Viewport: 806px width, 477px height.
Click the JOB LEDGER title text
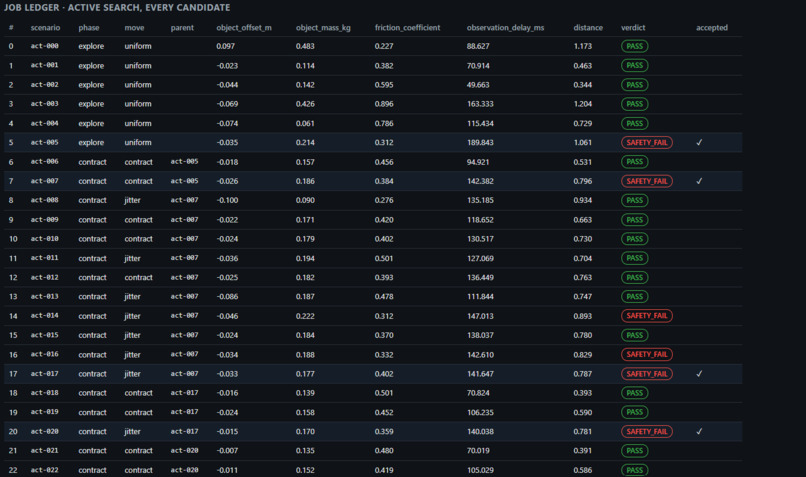point(117,8)
